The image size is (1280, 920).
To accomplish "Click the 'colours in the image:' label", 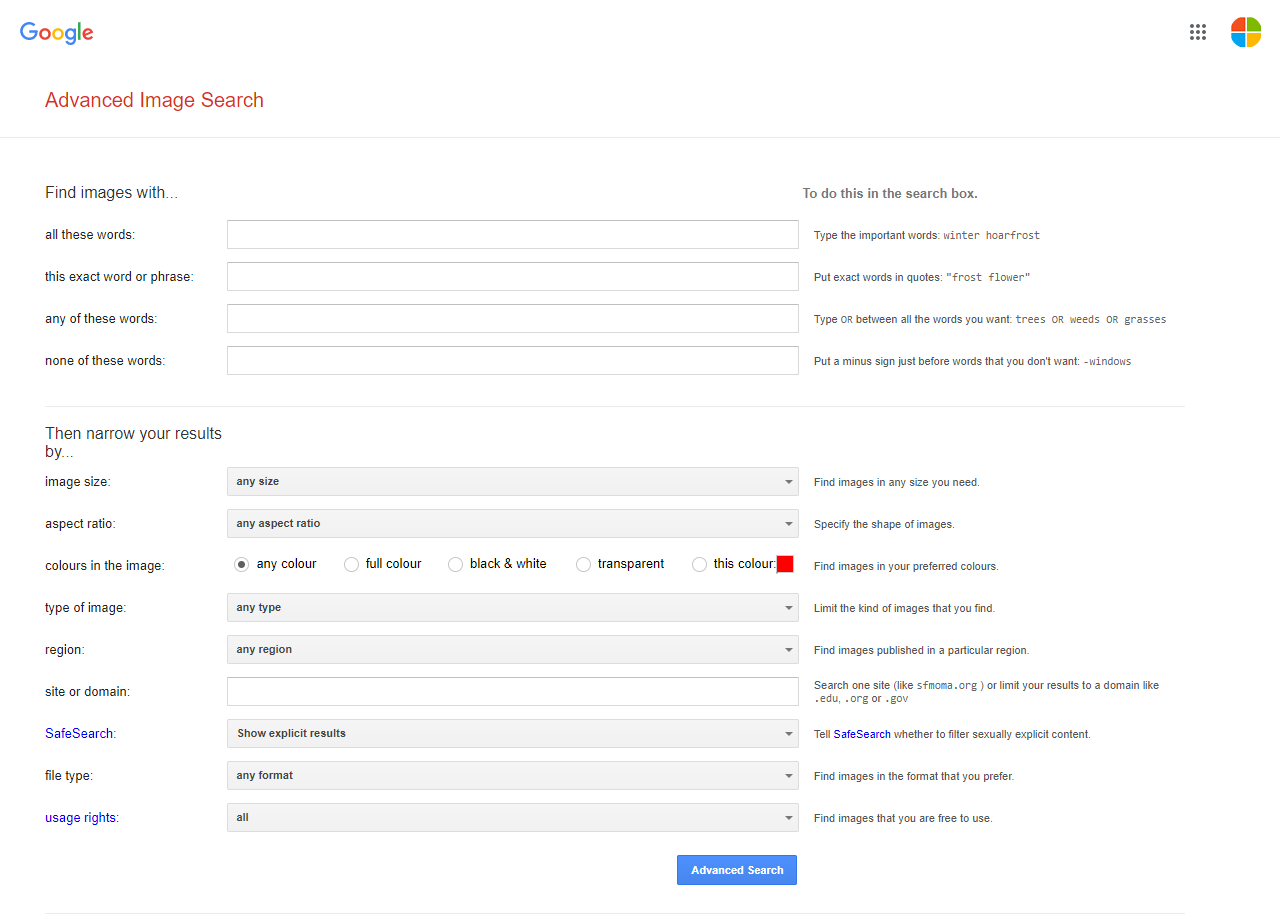I will 104,565.
